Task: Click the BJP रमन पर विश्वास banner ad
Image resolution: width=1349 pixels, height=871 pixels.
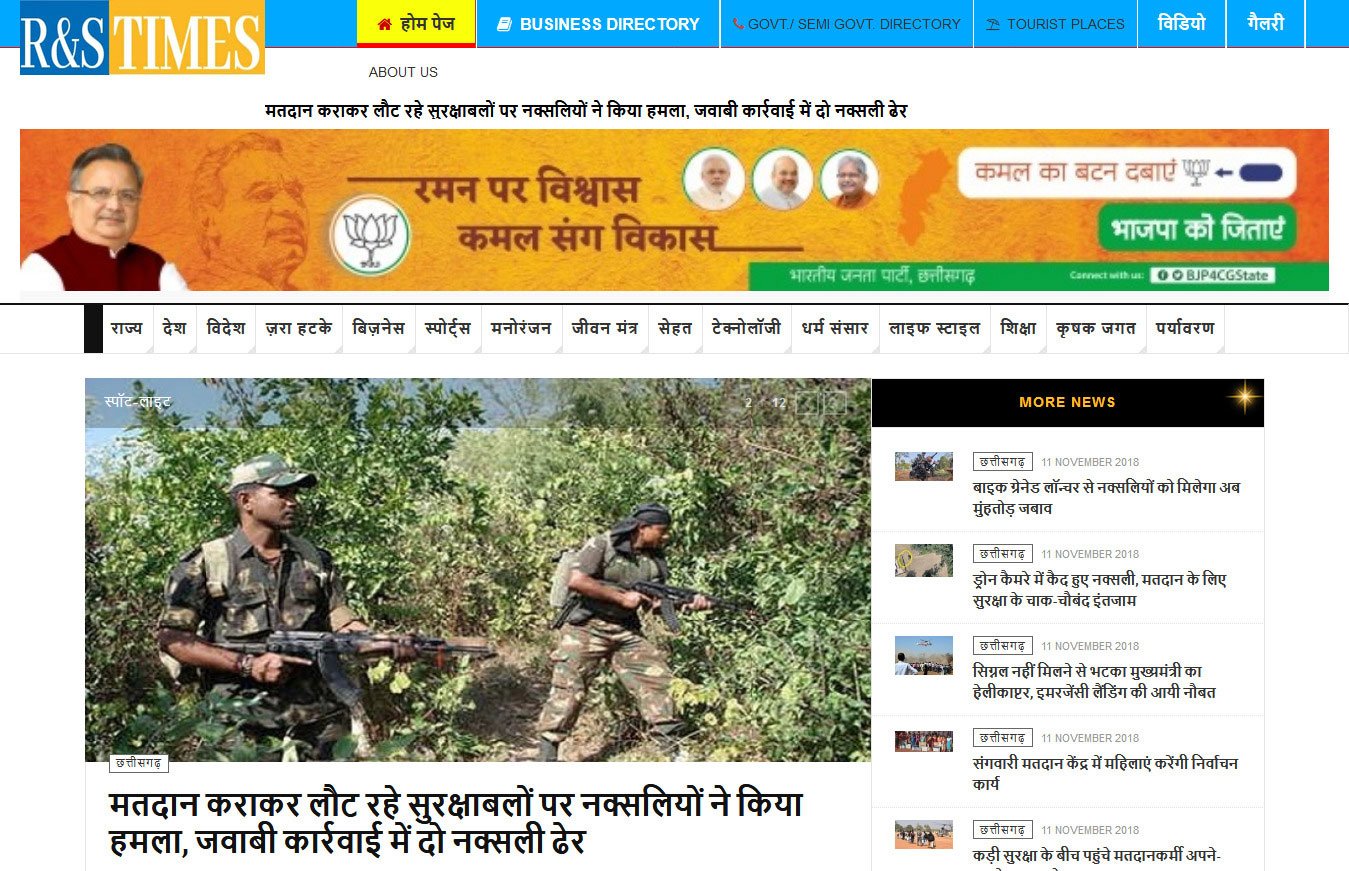Action: [x=674, y=210]
